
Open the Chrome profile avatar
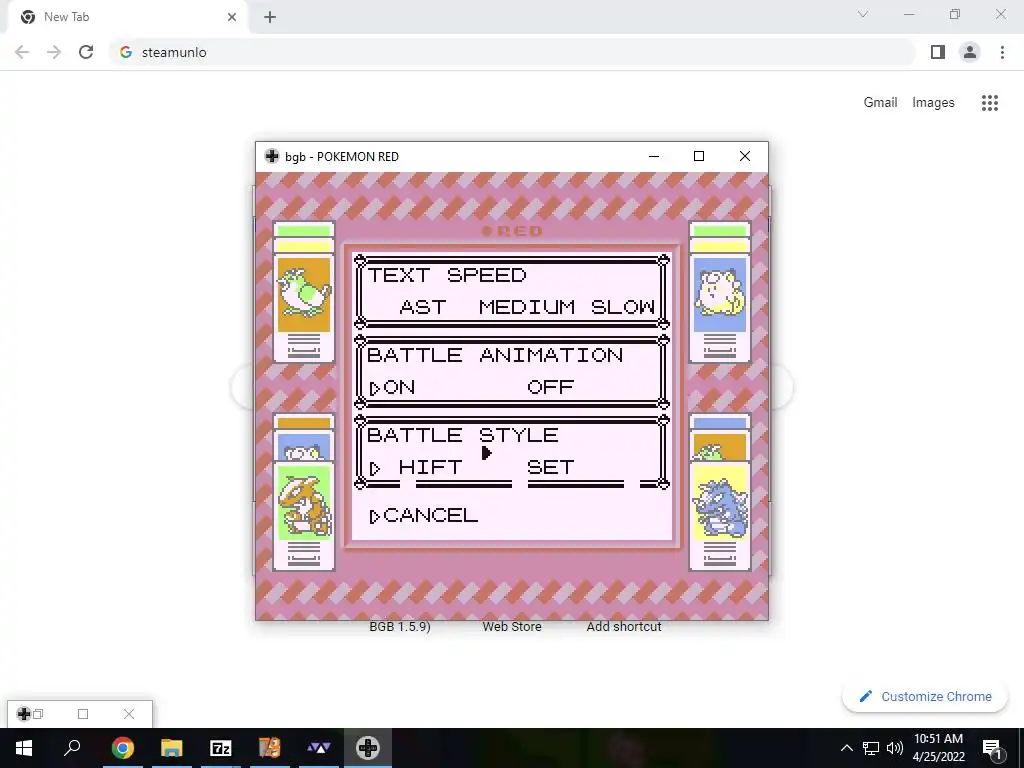coord(970,52)
